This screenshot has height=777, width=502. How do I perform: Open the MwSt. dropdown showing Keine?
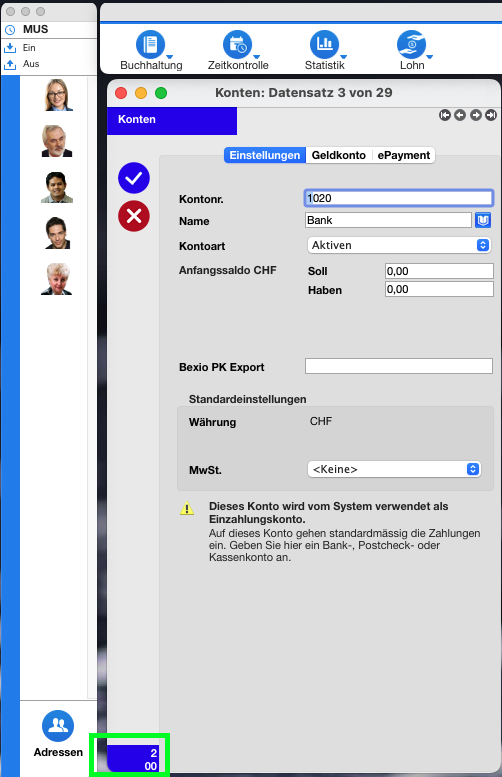pos(394,469)
